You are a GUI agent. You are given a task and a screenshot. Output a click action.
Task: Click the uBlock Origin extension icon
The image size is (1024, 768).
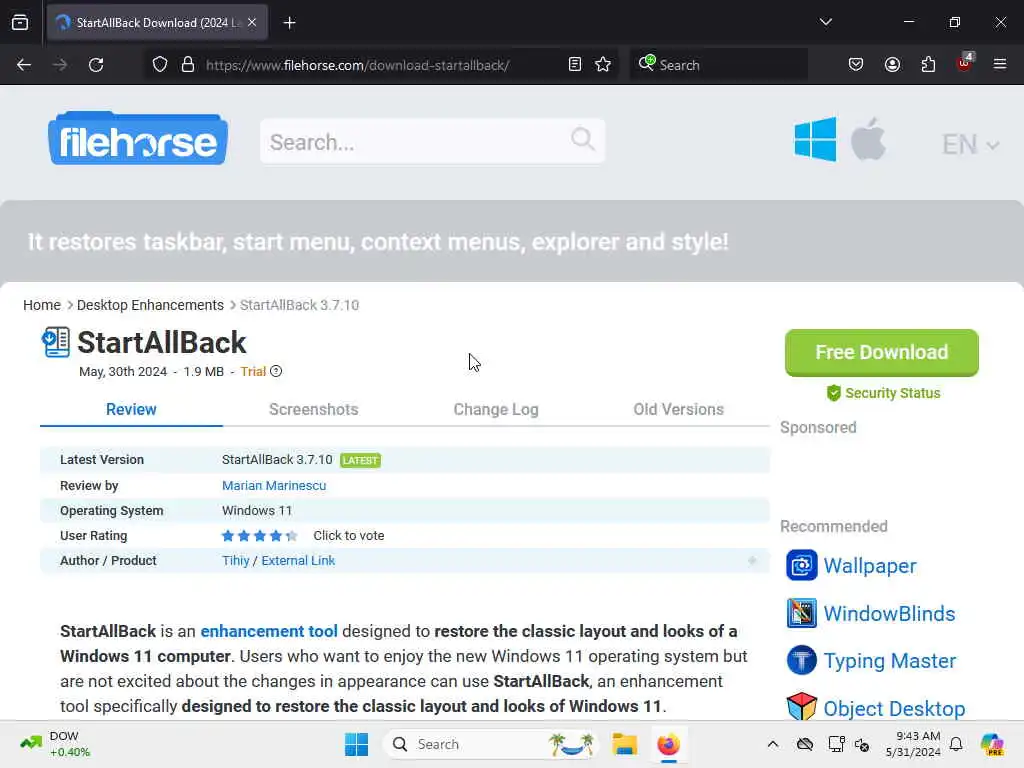965,63
